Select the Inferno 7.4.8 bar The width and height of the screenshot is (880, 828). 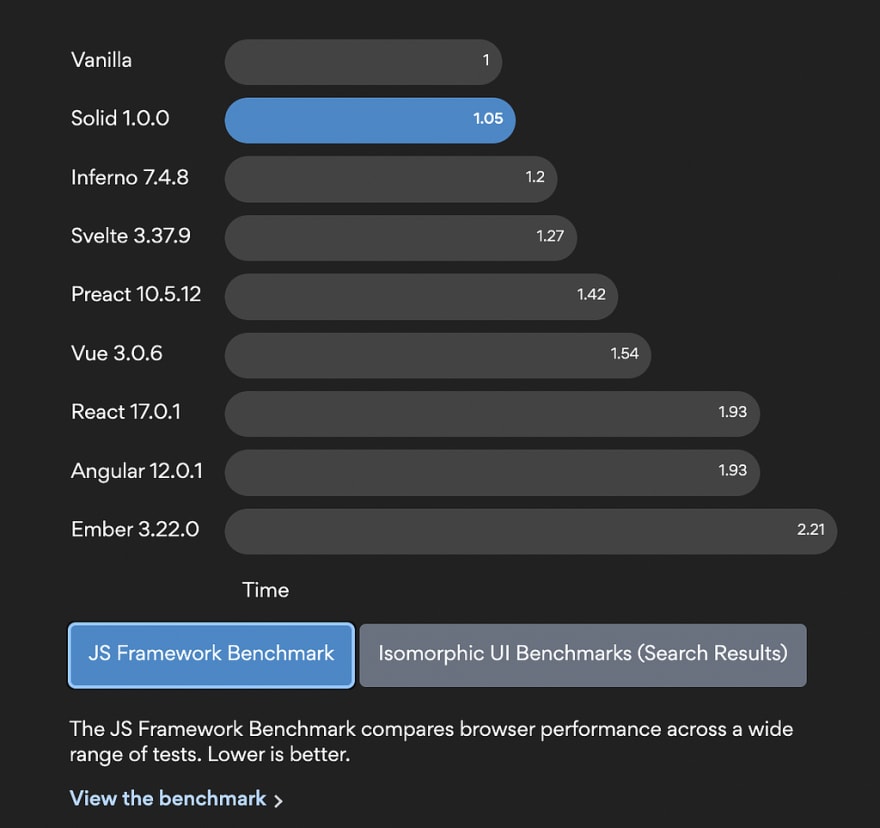point(391,179)
